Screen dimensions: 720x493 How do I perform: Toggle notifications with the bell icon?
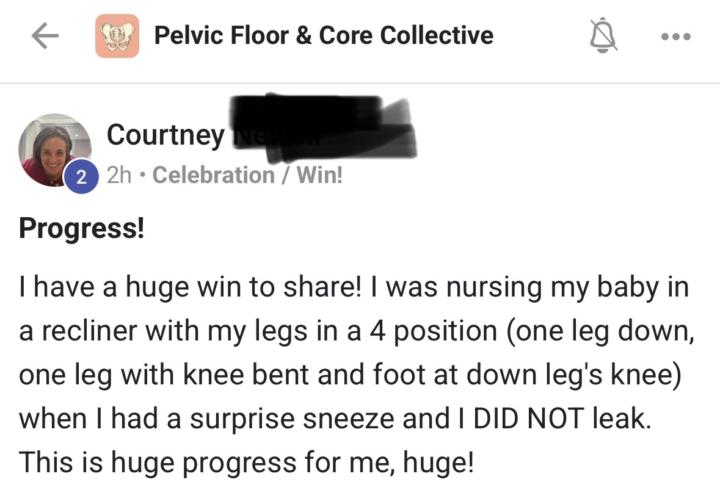tap(603, 37)
